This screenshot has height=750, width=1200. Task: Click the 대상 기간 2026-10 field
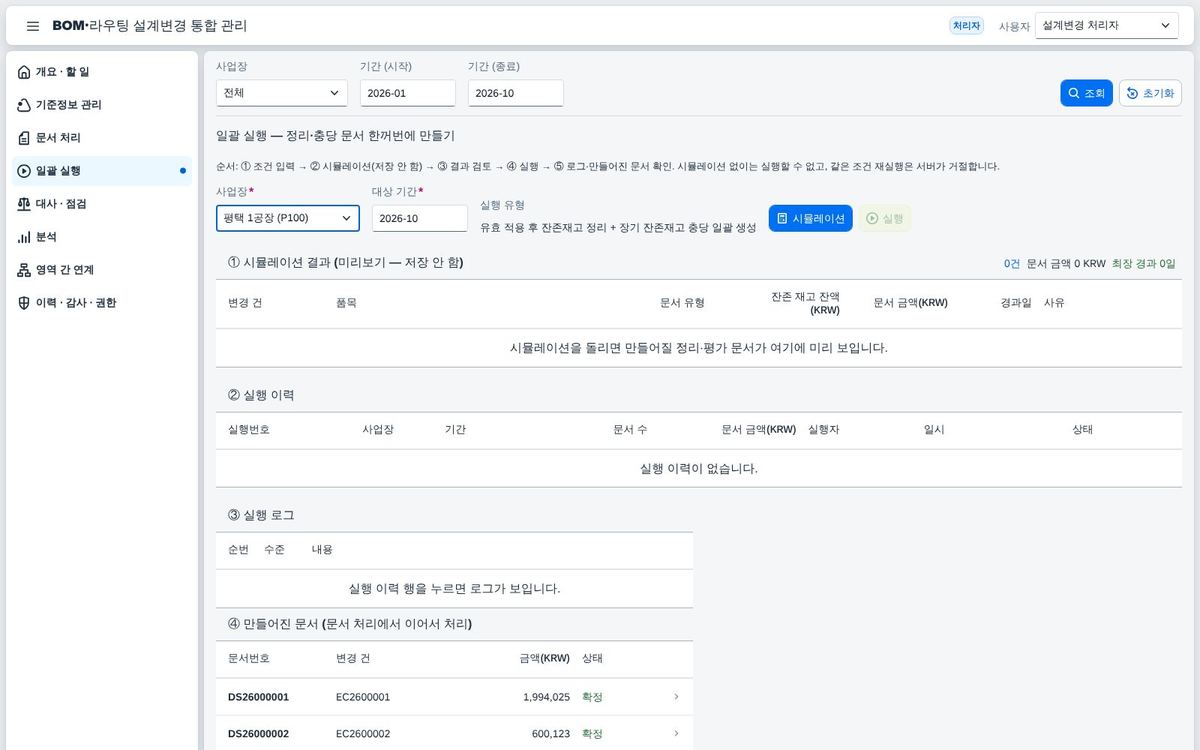[420, 218]
